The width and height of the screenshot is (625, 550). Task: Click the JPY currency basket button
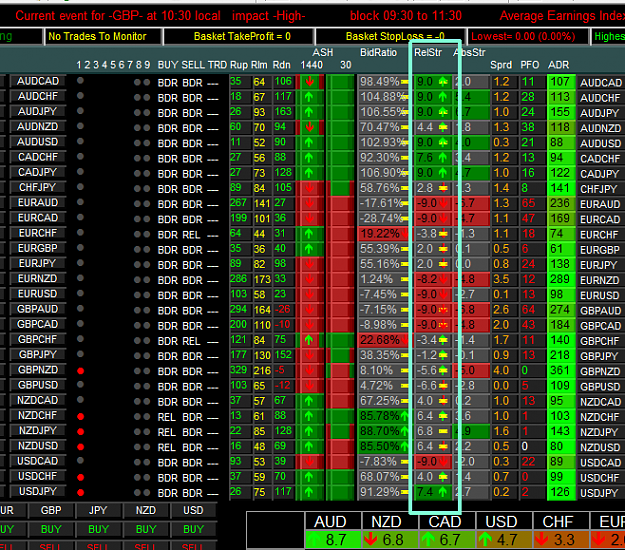pos(98,511)
